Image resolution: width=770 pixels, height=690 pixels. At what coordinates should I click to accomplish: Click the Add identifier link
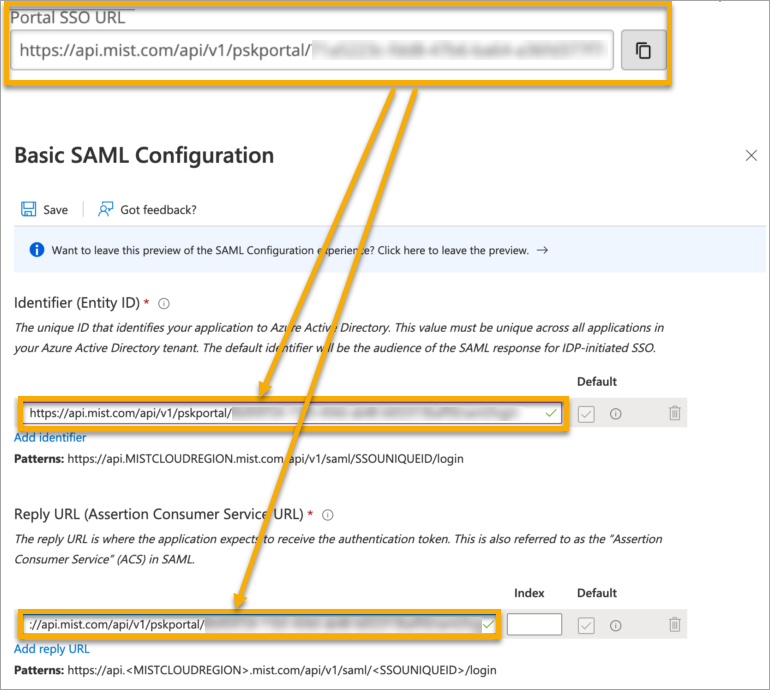pos(50,437)
